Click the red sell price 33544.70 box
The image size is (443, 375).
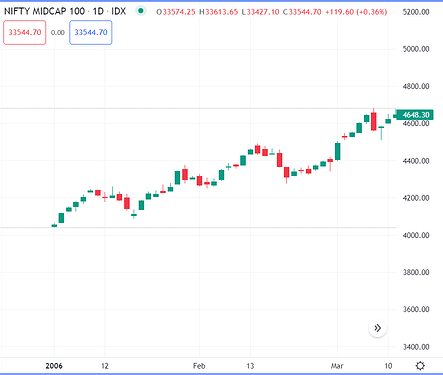pos(25,32)
